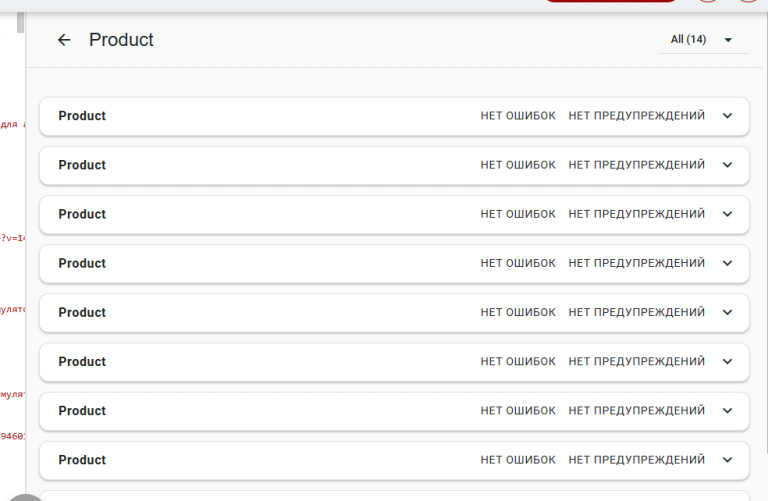The height and width of the screenshot is (501, 768).
Task: Click НЕТ ПРЕДУПРЕЖДЕНИЙ in the sixth Product row
Action: point(636,361)
